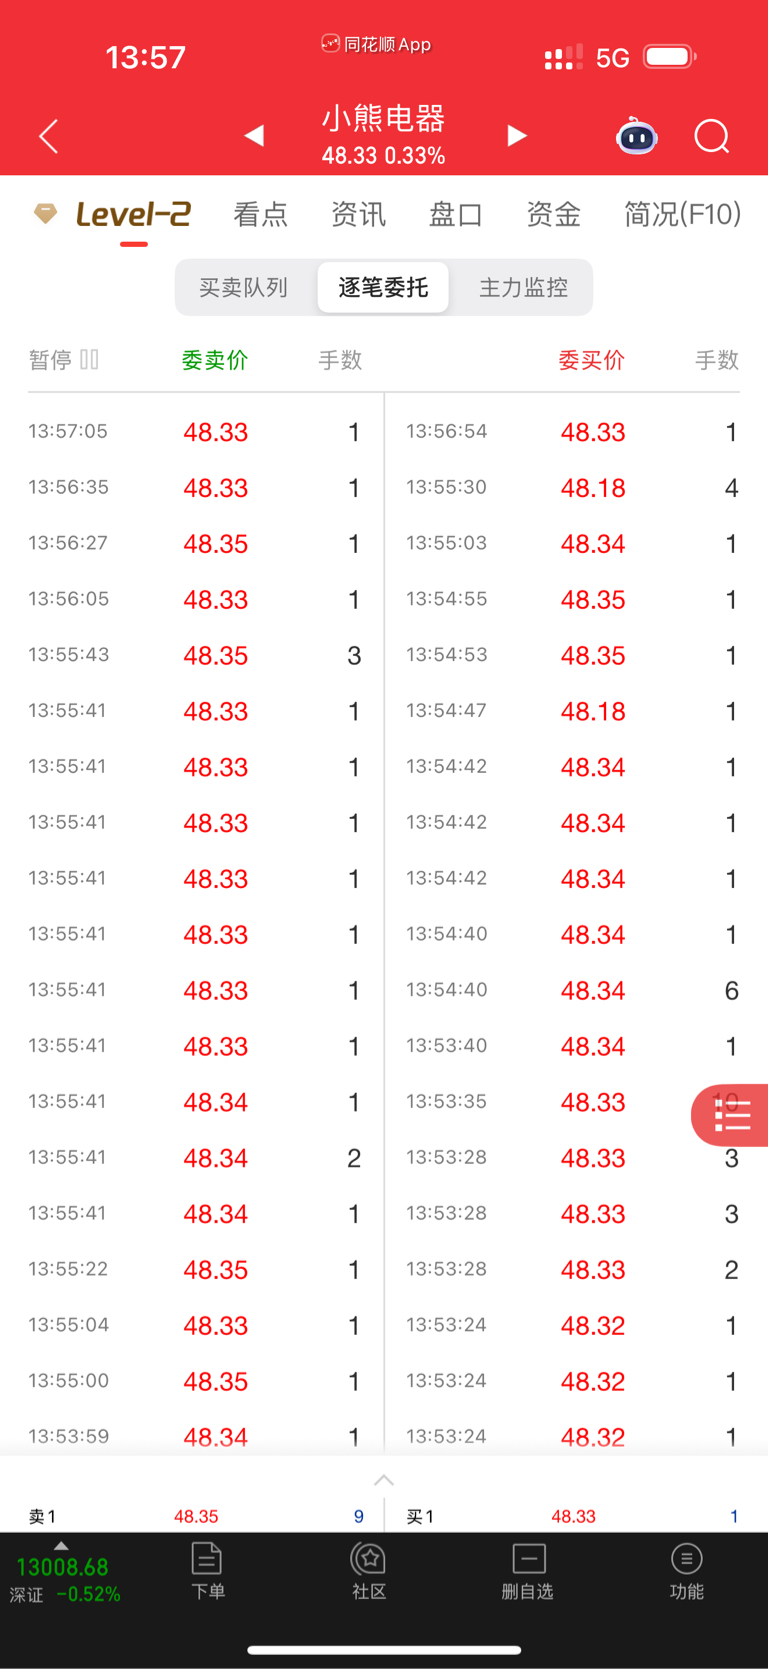The height and width of the screenshot is (1669, 768).
Task: Open the 功能 functions menu icon
Action: tap(686, 1571)
